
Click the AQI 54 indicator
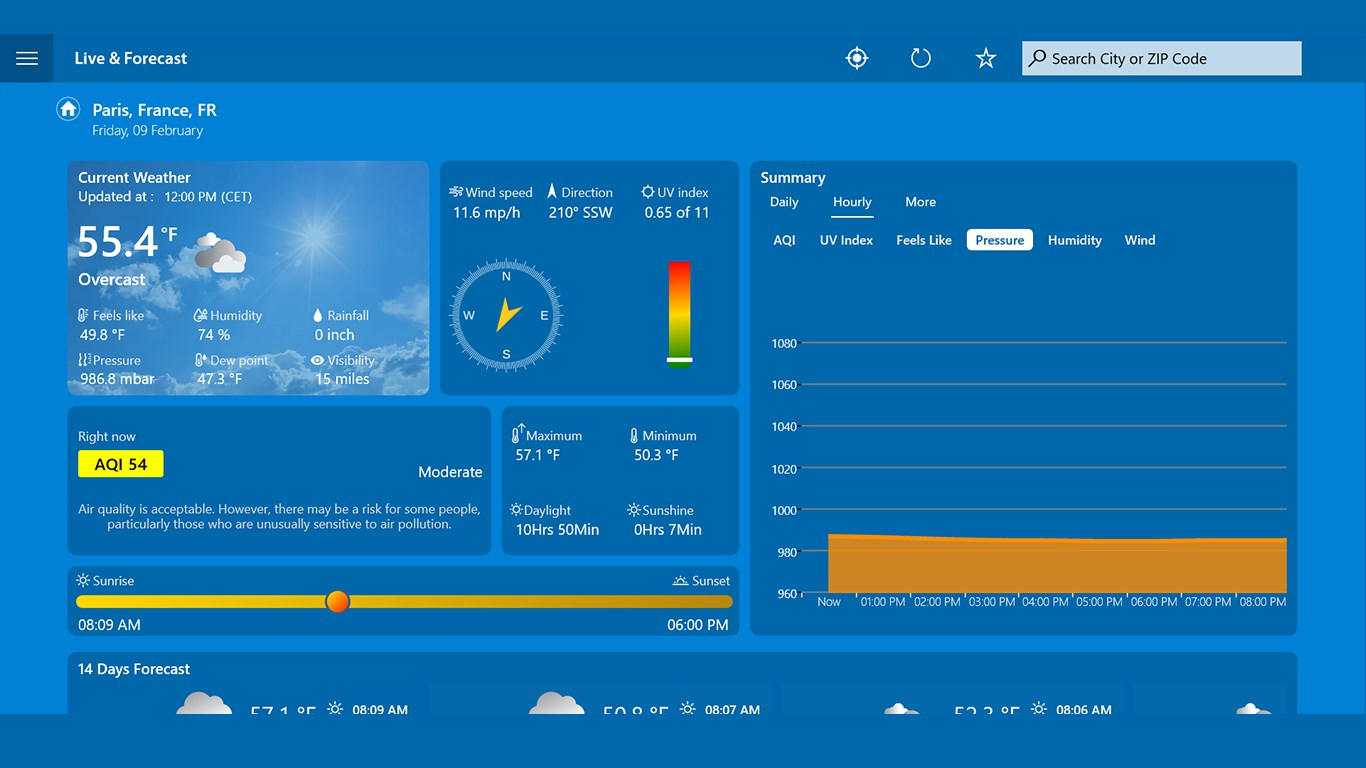point(120,463)
